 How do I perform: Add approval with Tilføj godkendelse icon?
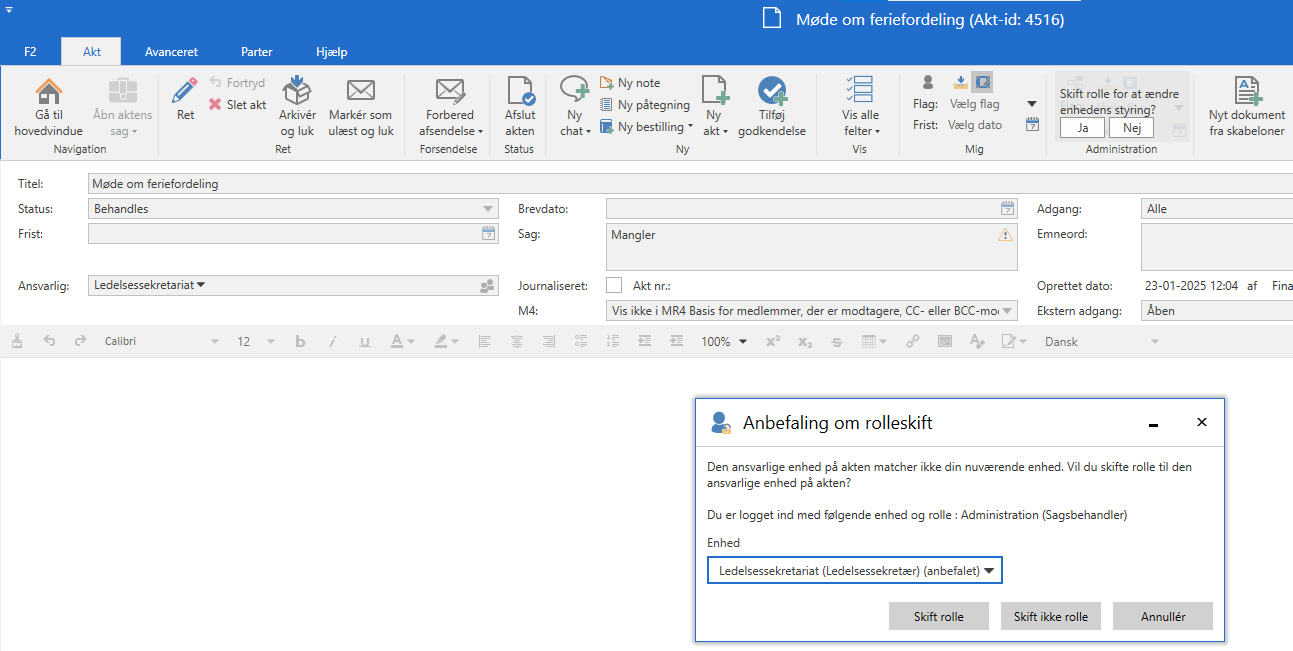pos(771,92)
